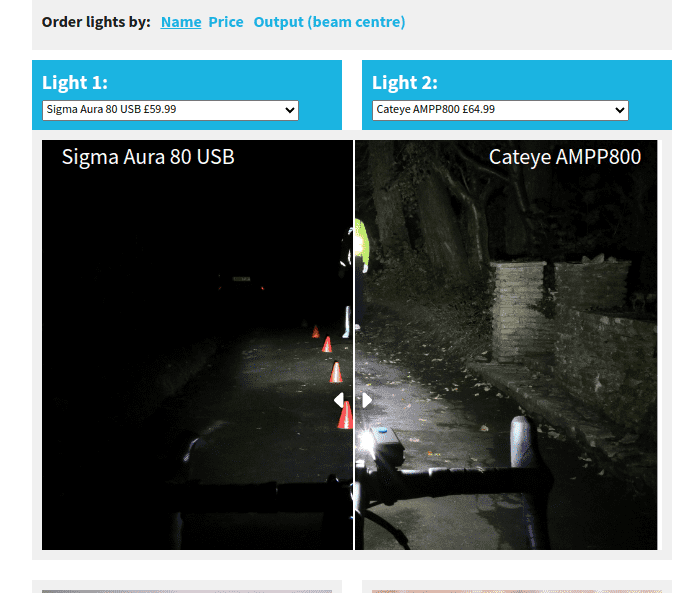Viewport: 694px width, 593px height.
Task: Sort lights by Price
Action: pos(226,22)
